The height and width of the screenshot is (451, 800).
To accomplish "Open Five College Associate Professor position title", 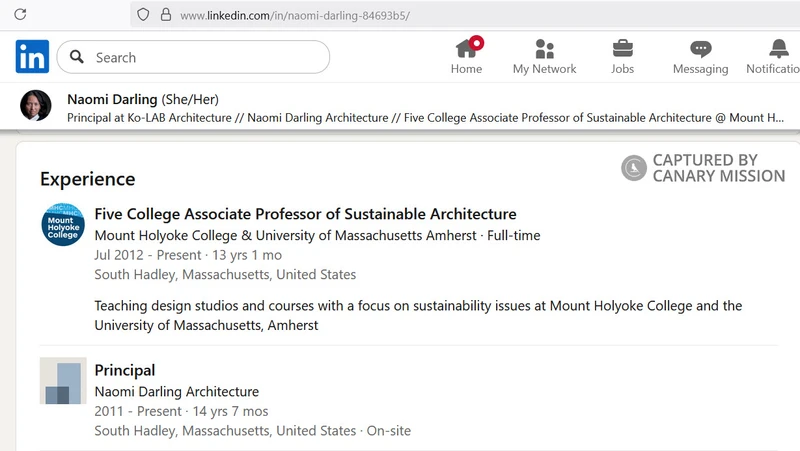I will point(305,214).
